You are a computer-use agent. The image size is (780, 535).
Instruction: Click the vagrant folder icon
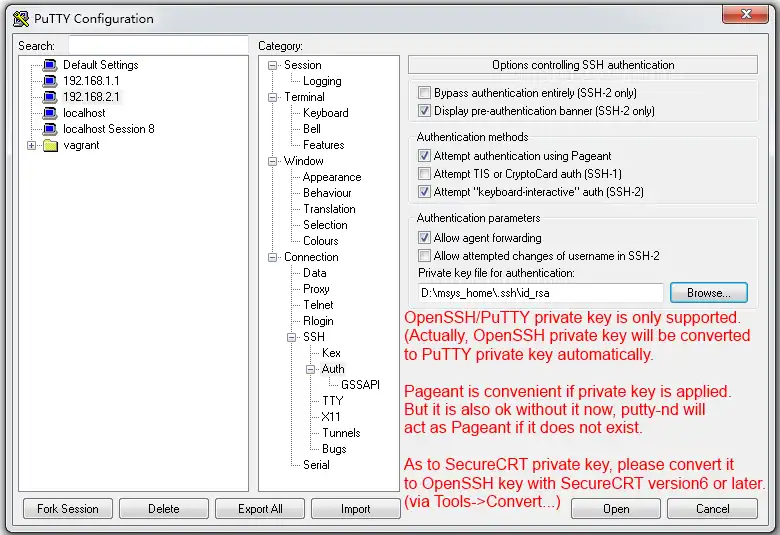(x=50, y=145)
